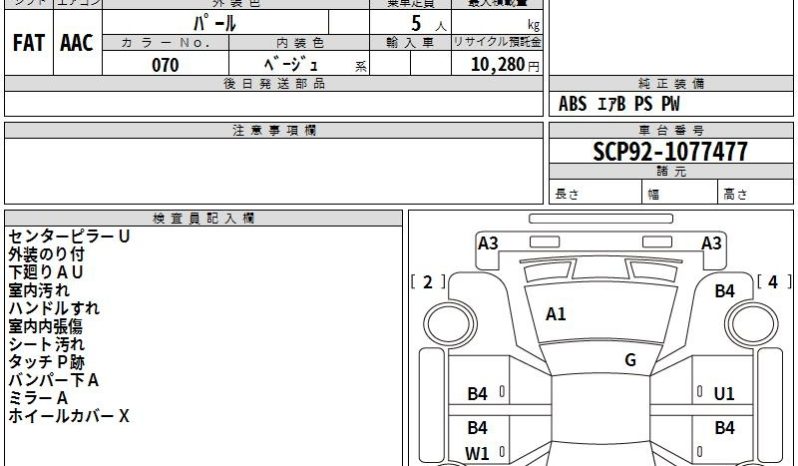Click the upper-left A3 bumper mark
This screenshot has height=466, width=798.
click(488, 243)
